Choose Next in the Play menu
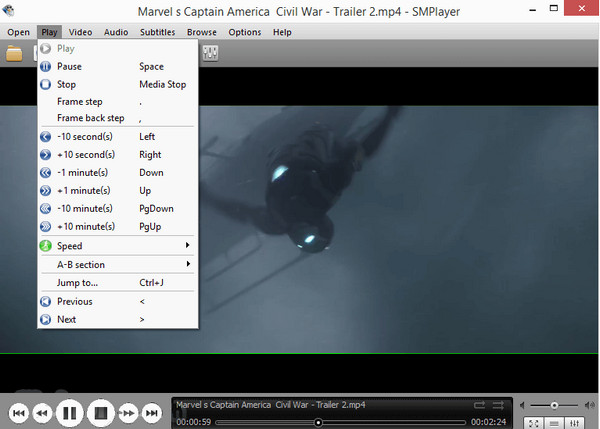 click(118, 319)
